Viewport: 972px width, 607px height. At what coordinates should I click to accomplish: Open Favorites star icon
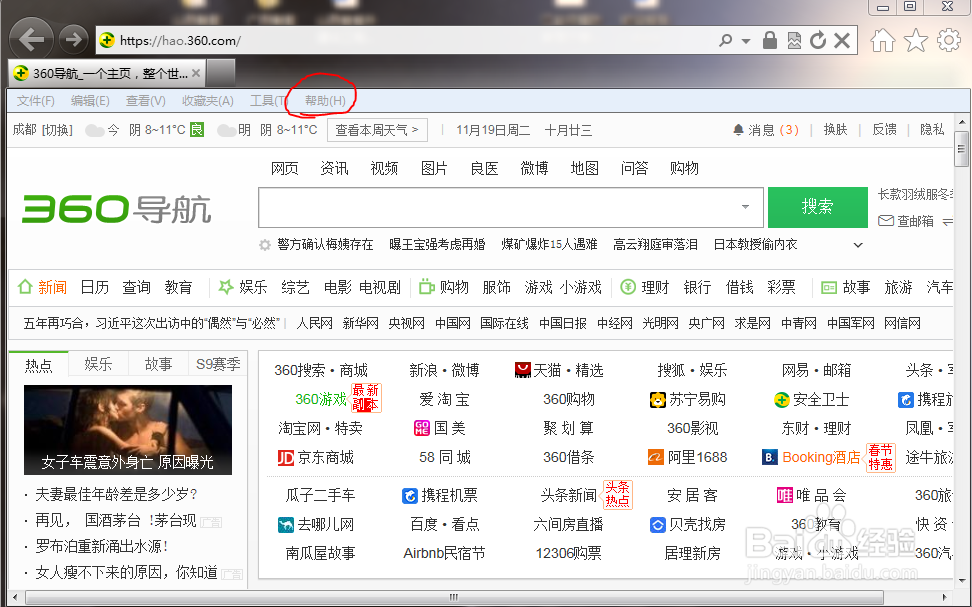coord(916,41)
